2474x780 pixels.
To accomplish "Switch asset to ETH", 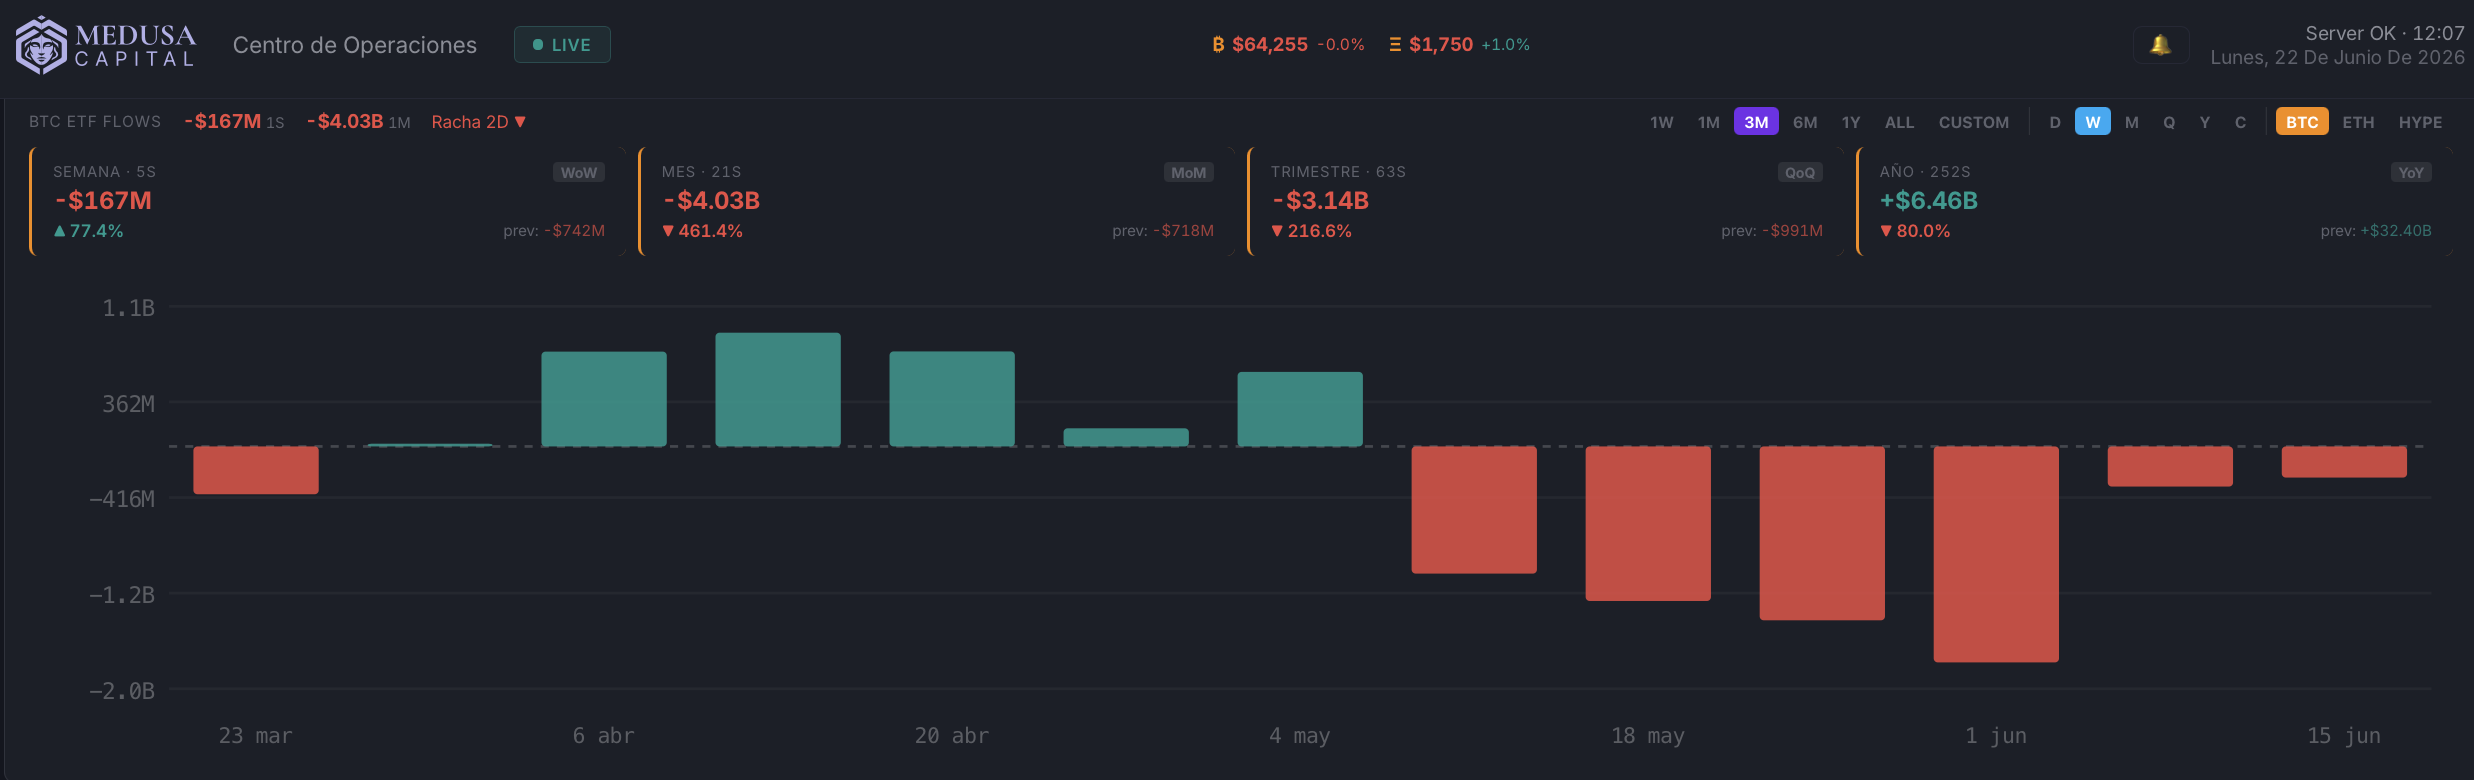I will pos(2357,122).
